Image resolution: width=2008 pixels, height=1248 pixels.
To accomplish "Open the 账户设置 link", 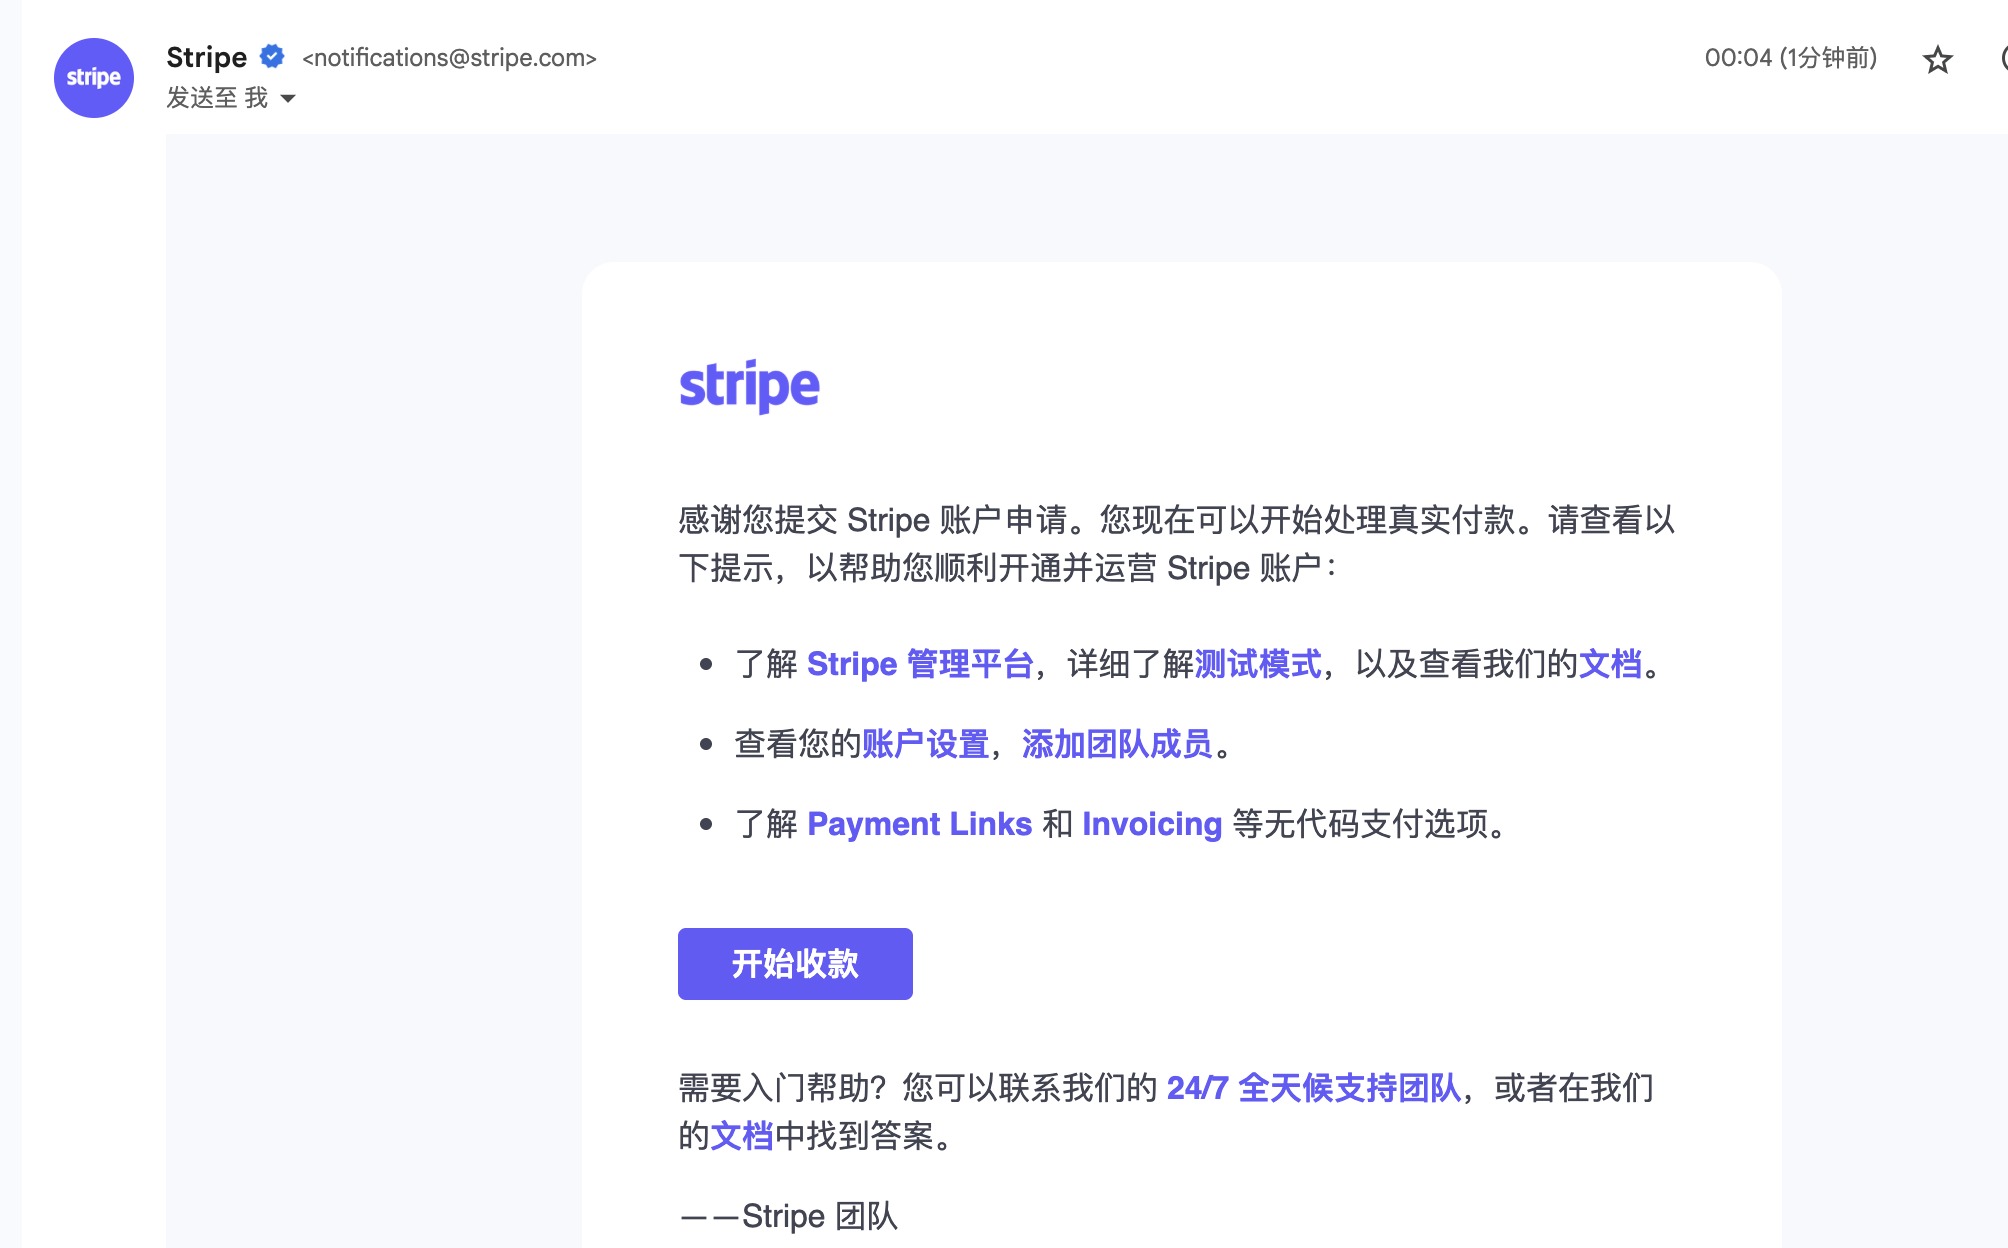I will [925, 744].
